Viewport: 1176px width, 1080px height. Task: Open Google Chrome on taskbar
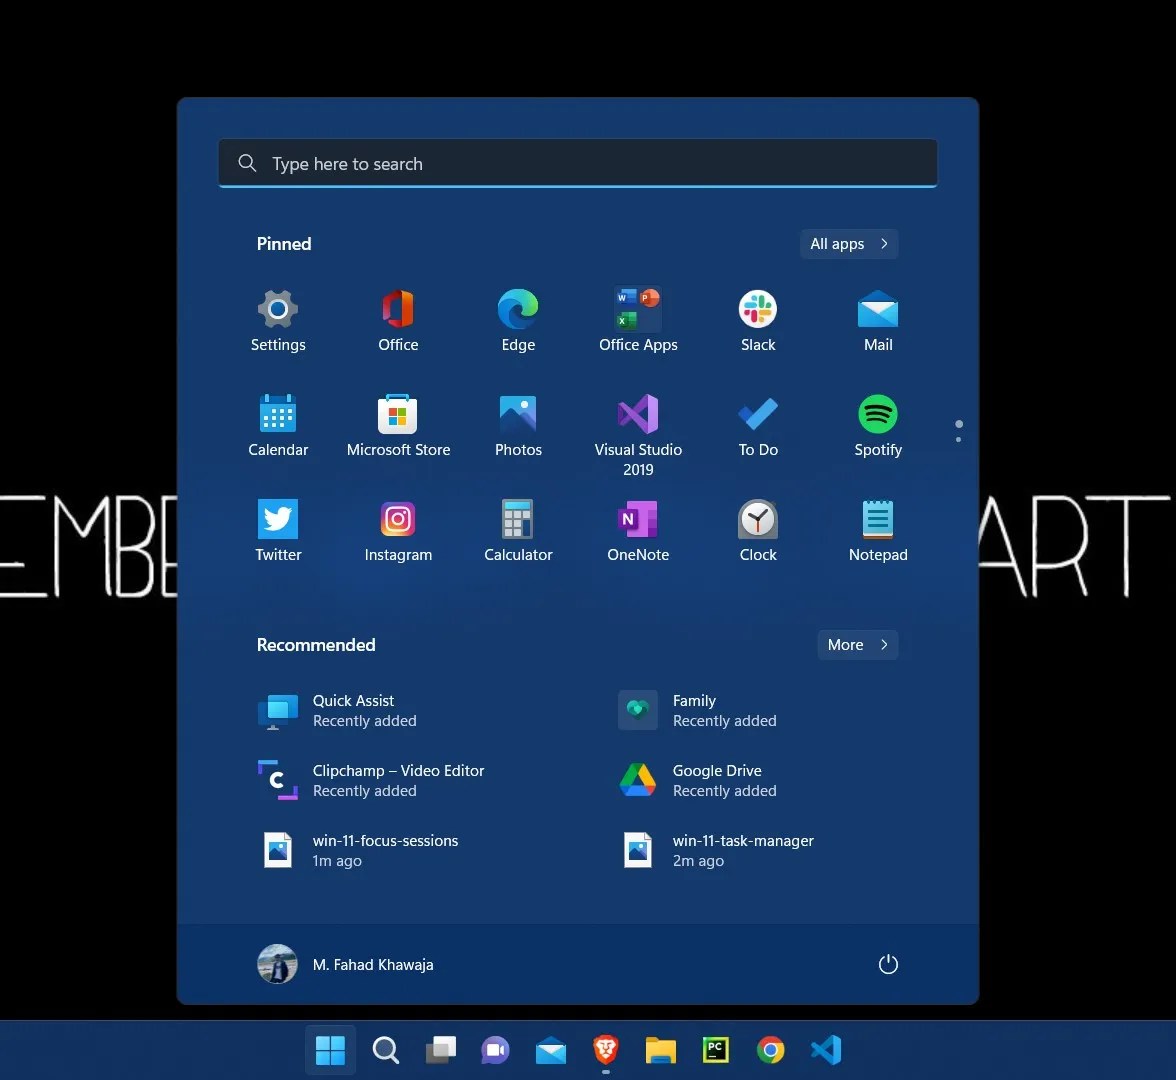pyautogui.click(x=770, y=1050)
